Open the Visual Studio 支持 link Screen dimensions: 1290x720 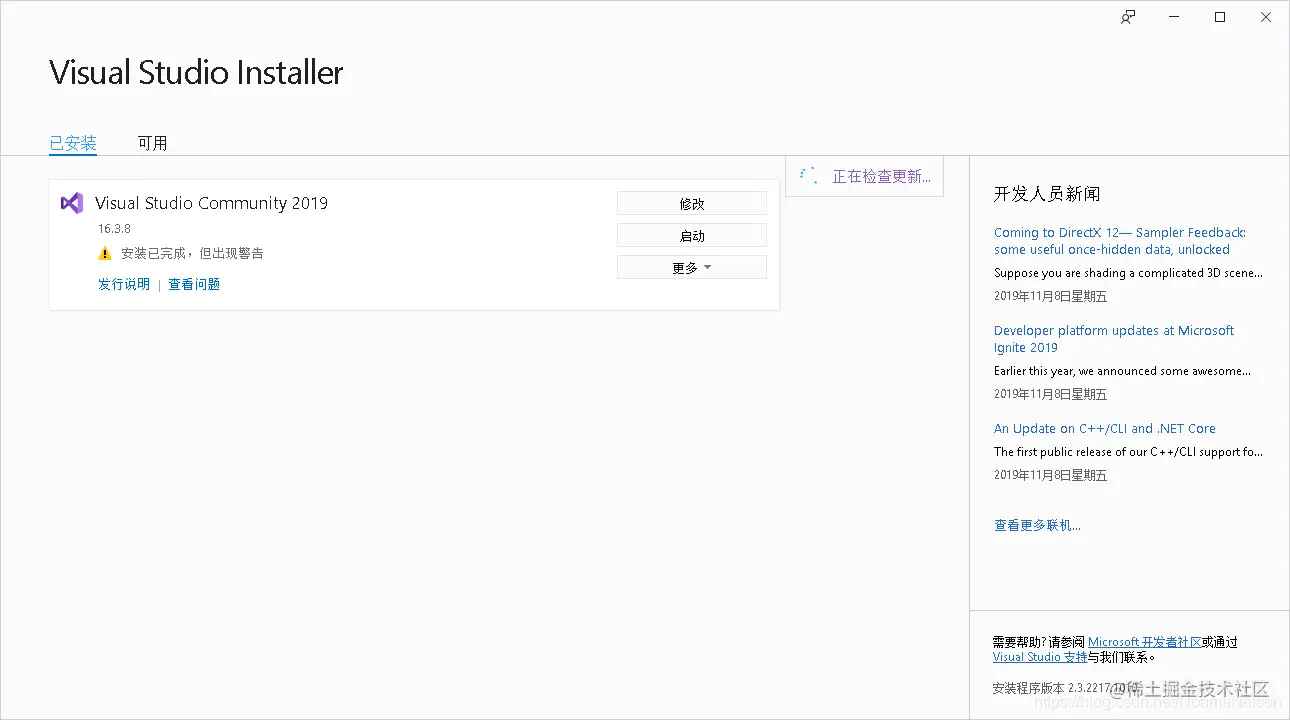coord(1039,657)
